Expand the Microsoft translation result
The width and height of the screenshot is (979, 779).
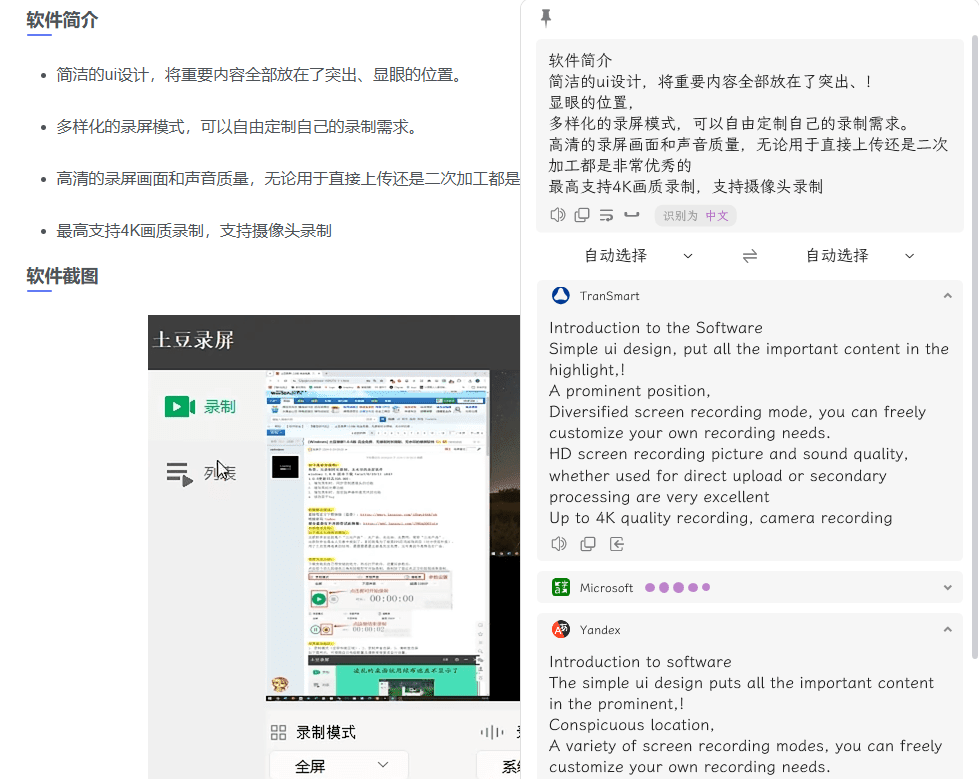click(x=948, y=587)
